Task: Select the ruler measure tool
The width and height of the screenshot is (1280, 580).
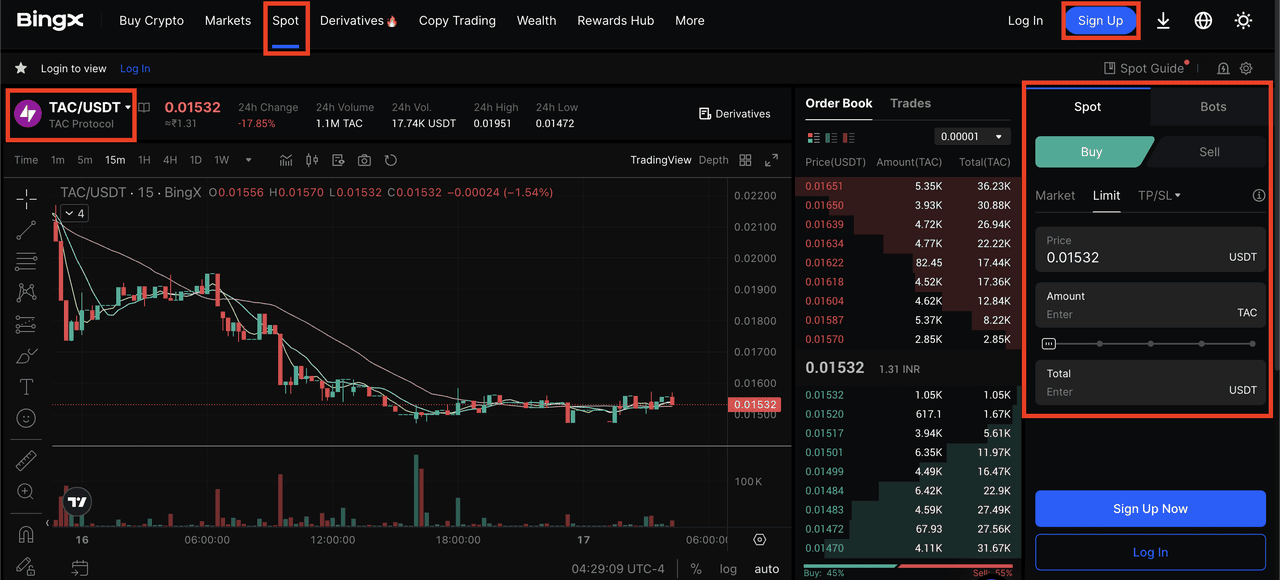Action: pos(26,460)
